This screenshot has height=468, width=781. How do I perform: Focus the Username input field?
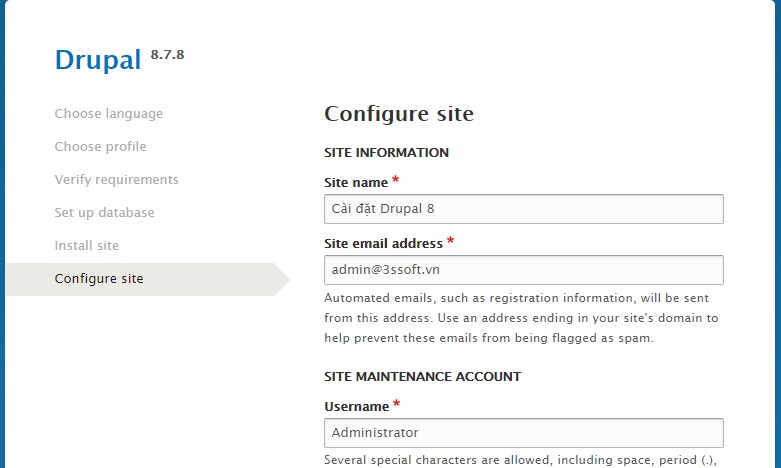pos(523,433)
